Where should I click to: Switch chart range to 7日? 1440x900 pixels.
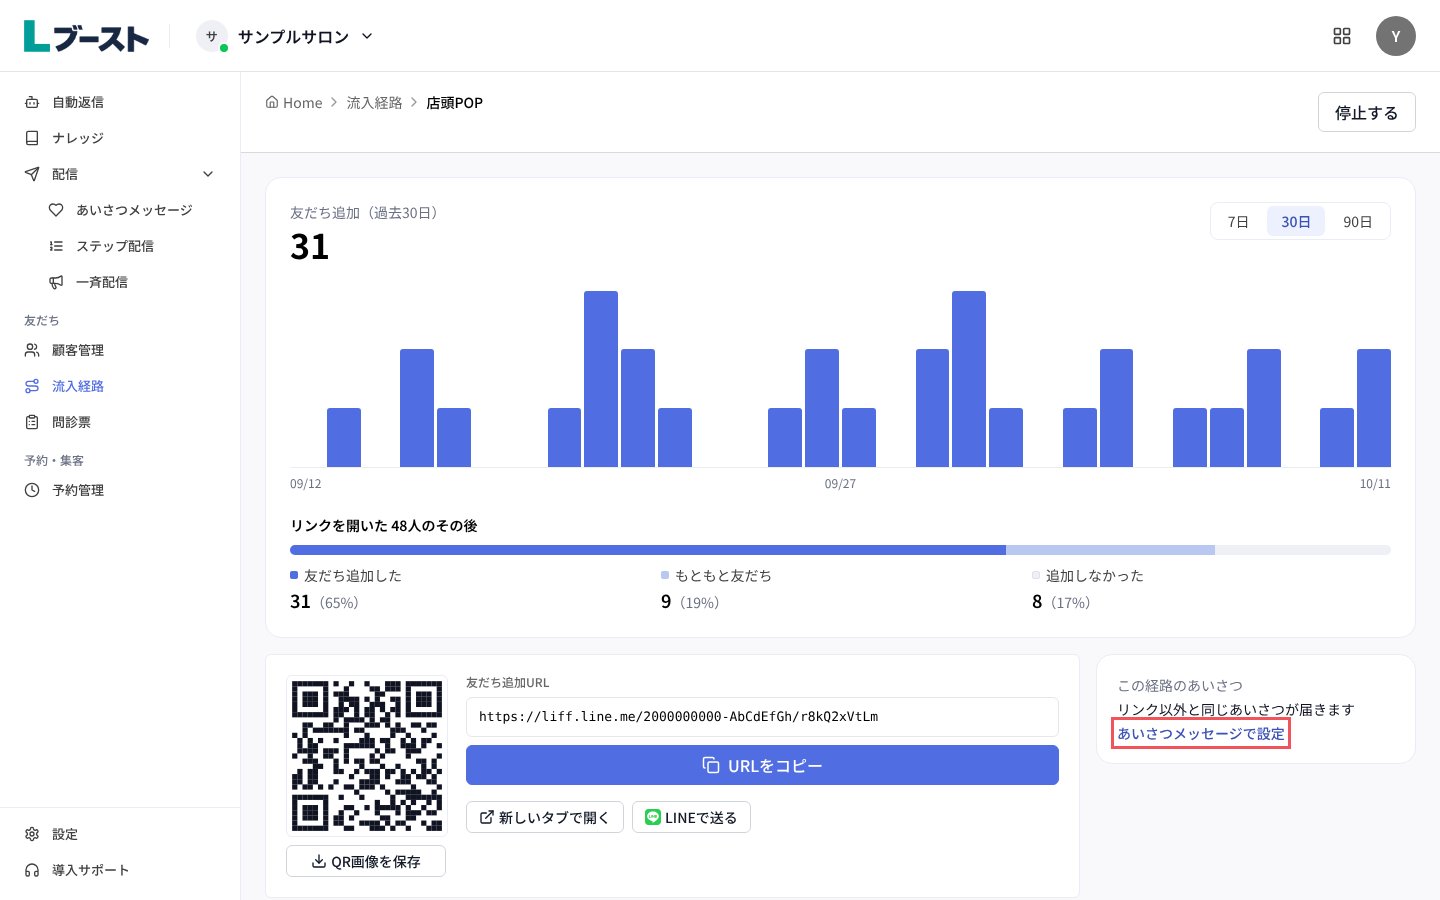coord(1238,222)
